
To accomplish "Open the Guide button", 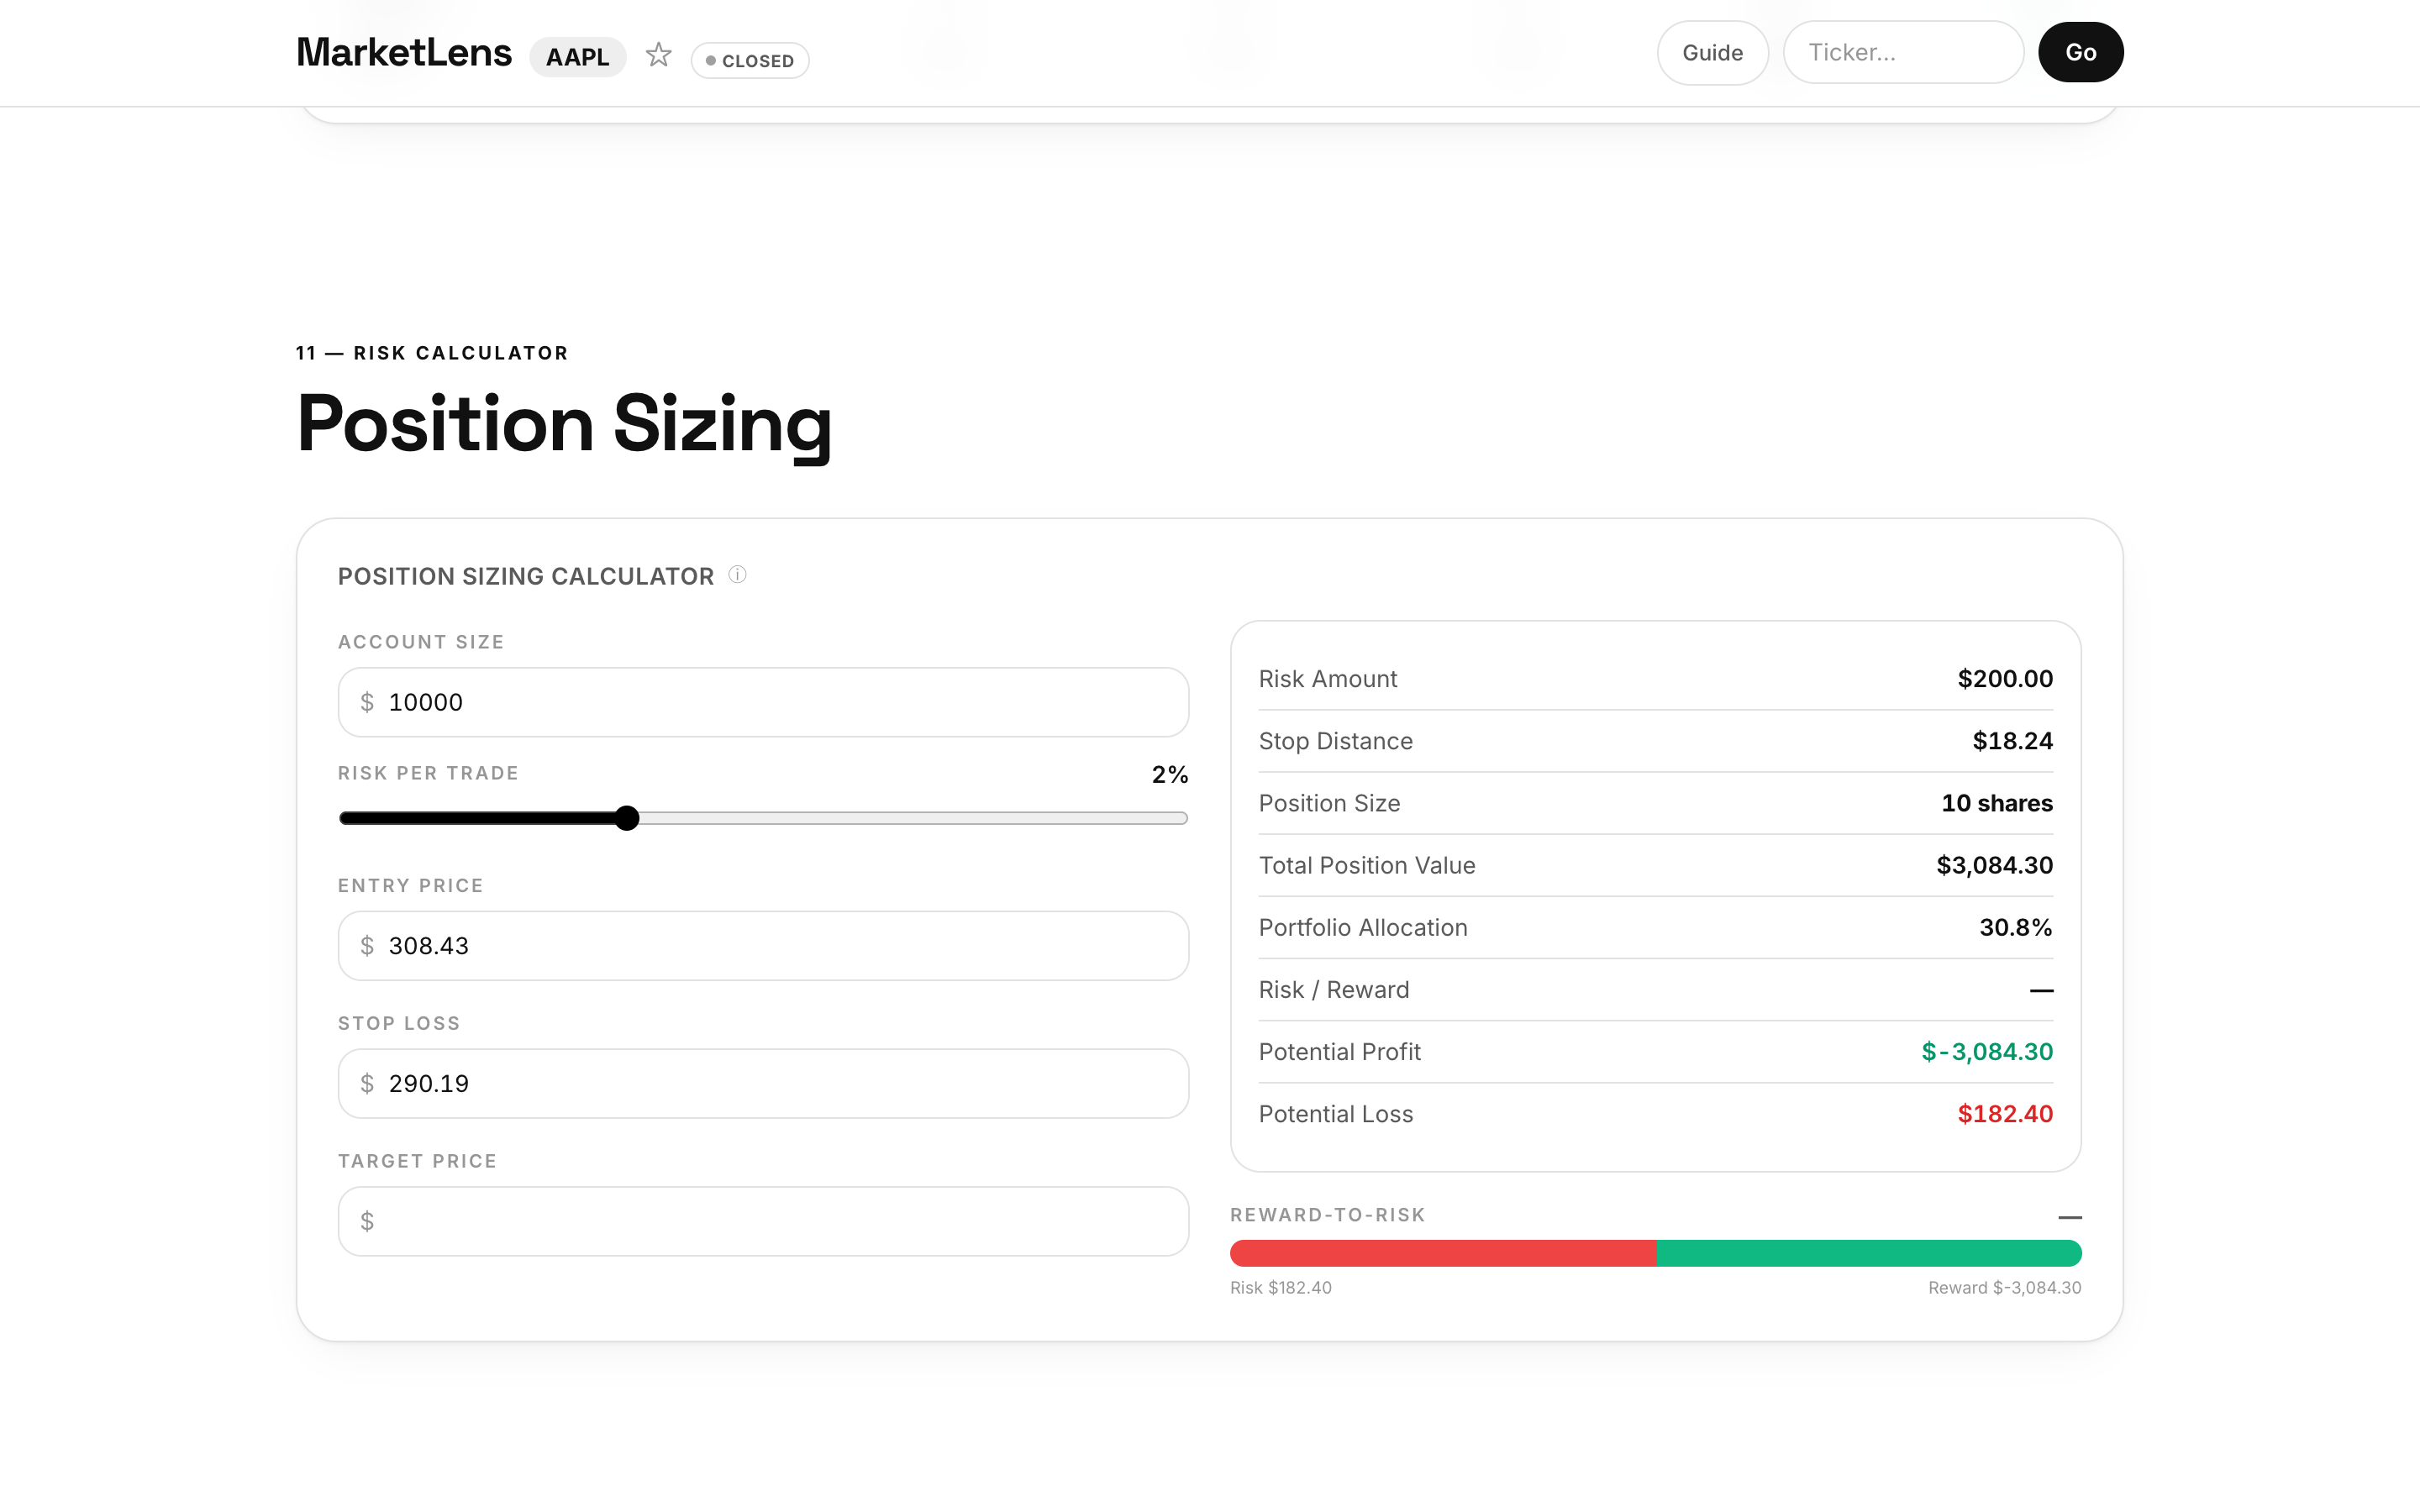I will point(1712,52).
